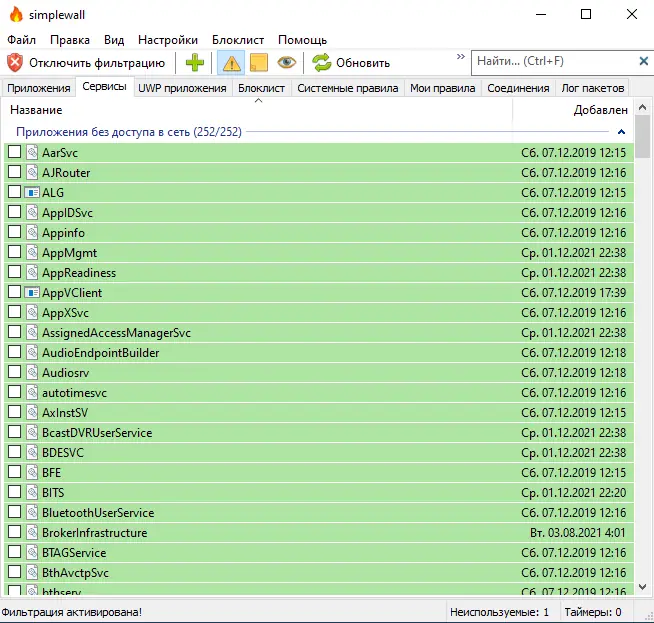Click the BDESVC service file icon
654x623 pixels.
coord(32,453)
